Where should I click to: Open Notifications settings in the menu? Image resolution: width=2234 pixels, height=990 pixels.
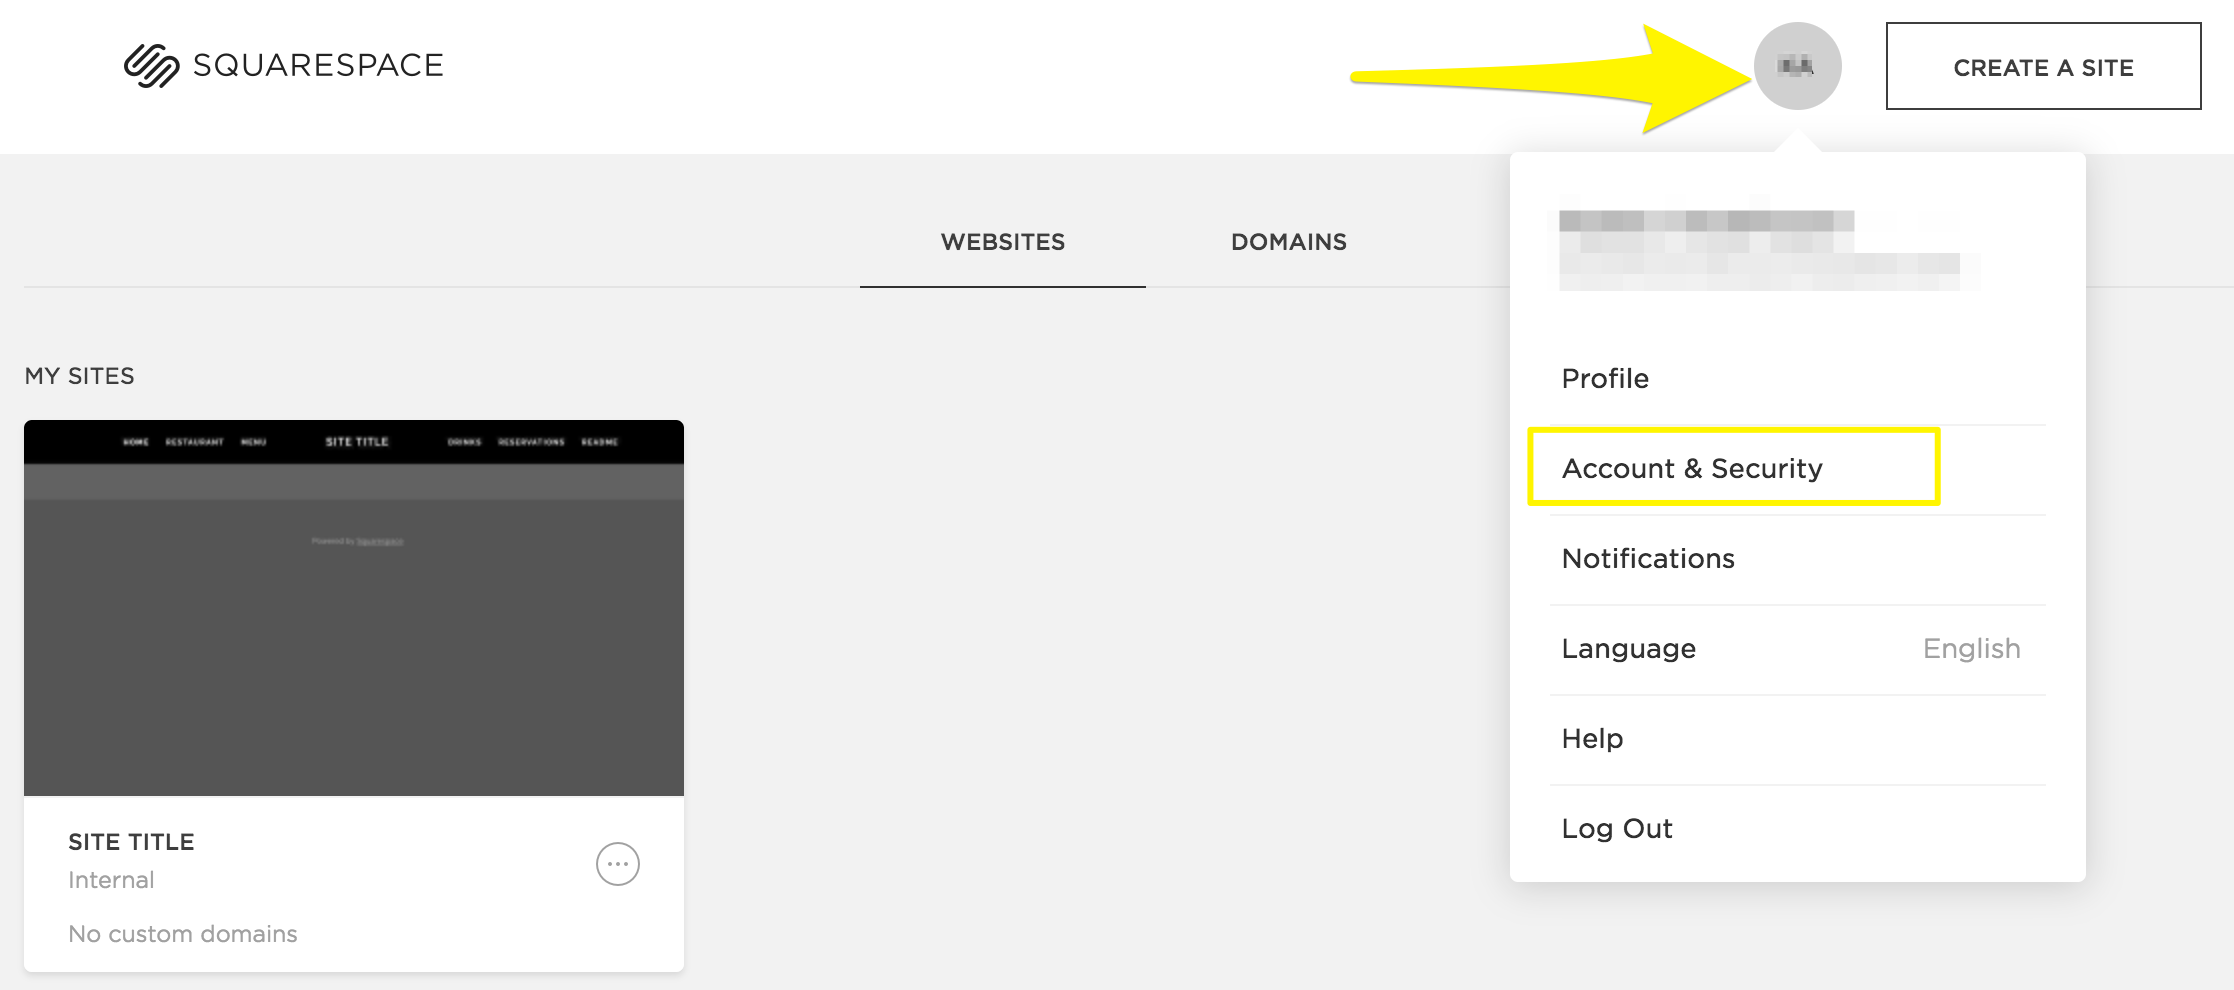tap(1797, 559)
